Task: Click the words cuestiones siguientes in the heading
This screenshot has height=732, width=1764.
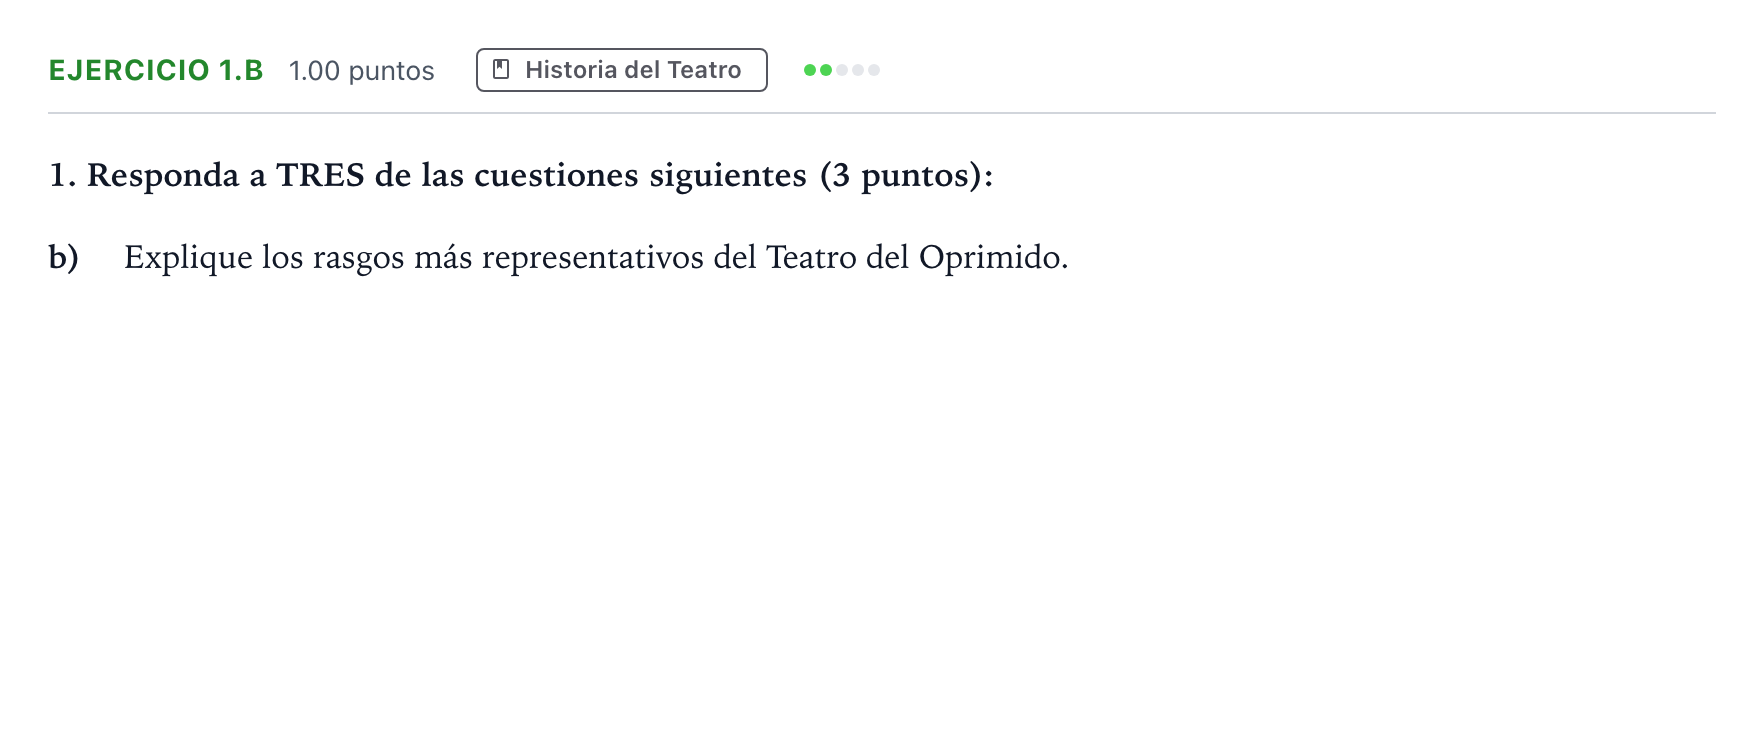Action: click(640, 176)
